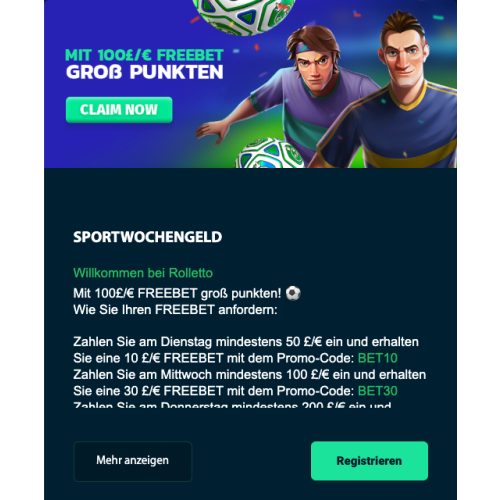Select the BET30 promo code
The height and width of the screenshot is (500, 500).
click(x=377, y=391)
